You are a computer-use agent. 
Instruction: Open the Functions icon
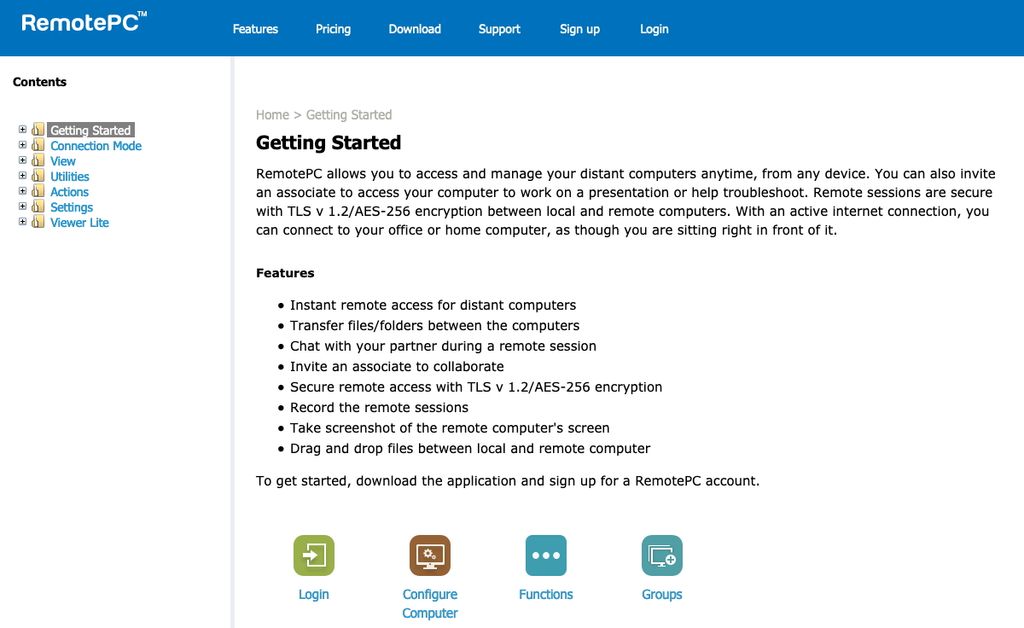click(x=546, y=555)
